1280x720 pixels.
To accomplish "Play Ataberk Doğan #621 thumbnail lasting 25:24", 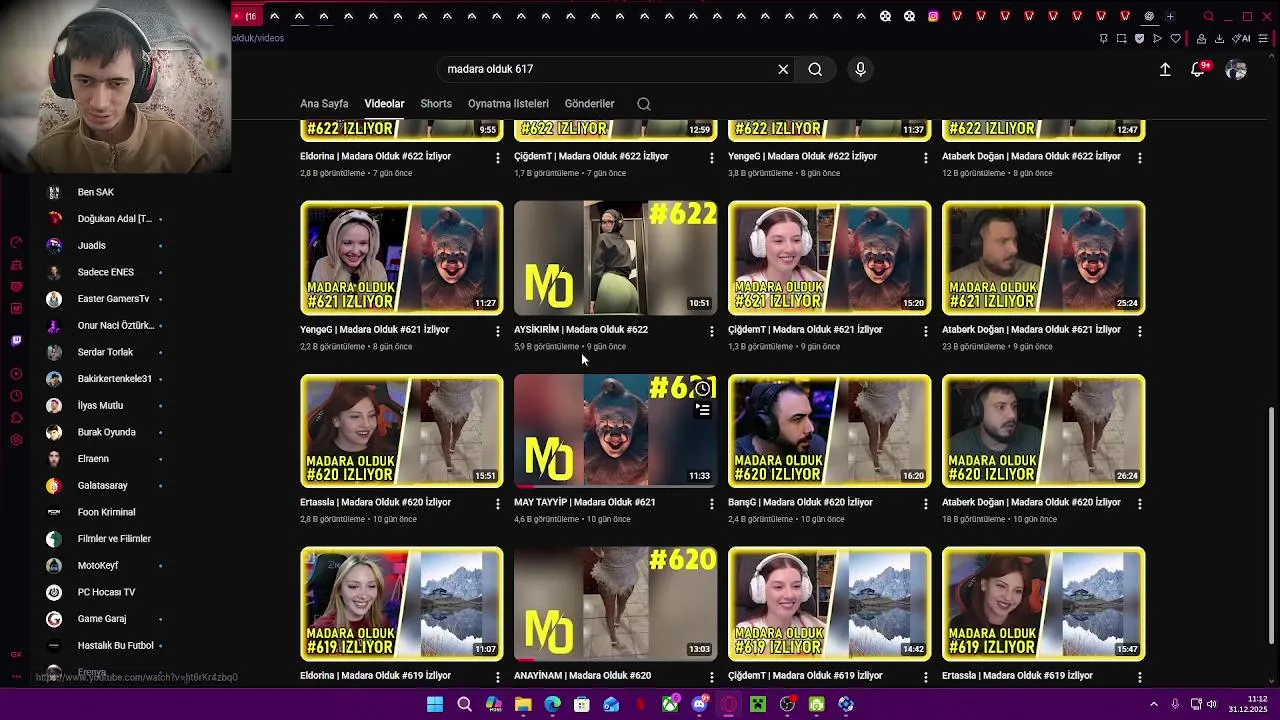I will coord(1043,258).
